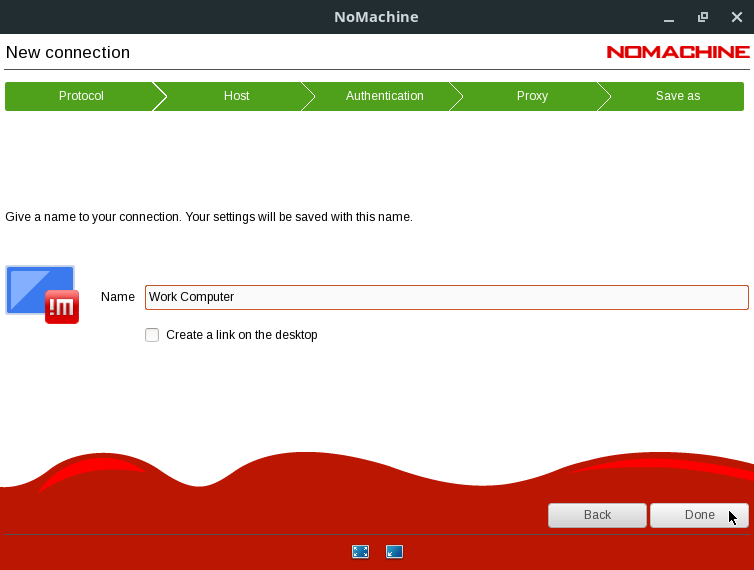
Task: Click the connection monitor icon
Action: (x=42, y=294)
